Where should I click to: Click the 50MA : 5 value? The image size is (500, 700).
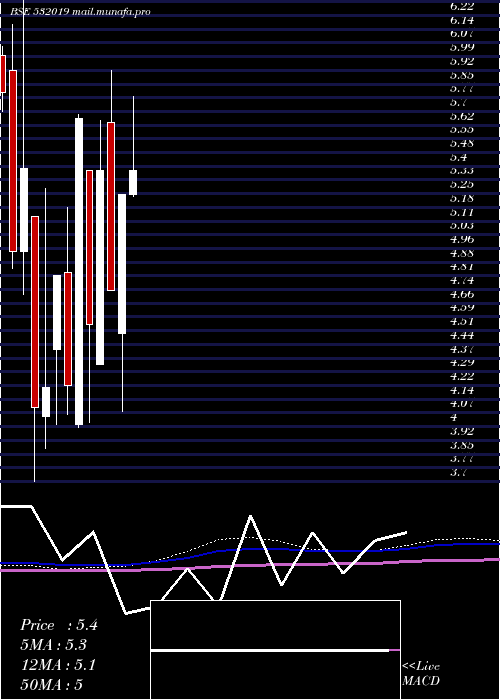tap(52, 685)
